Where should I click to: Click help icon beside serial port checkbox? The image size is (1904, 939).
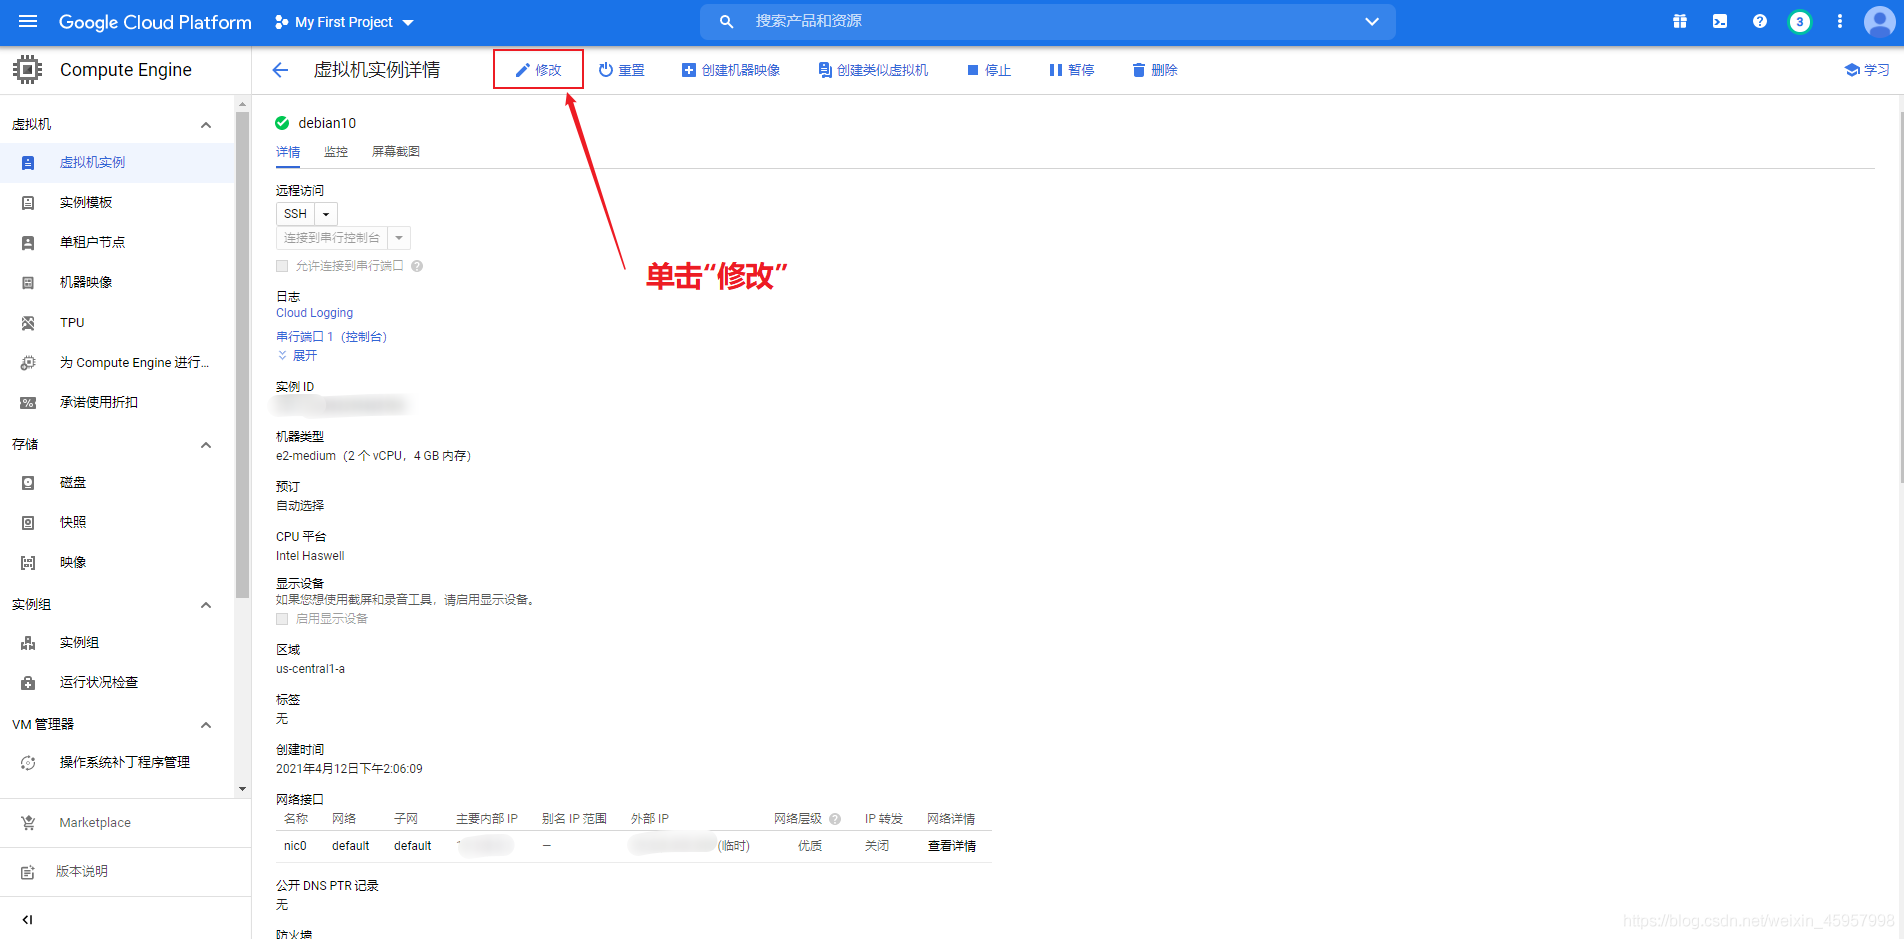pyautogui.click(x=417, y=266)
